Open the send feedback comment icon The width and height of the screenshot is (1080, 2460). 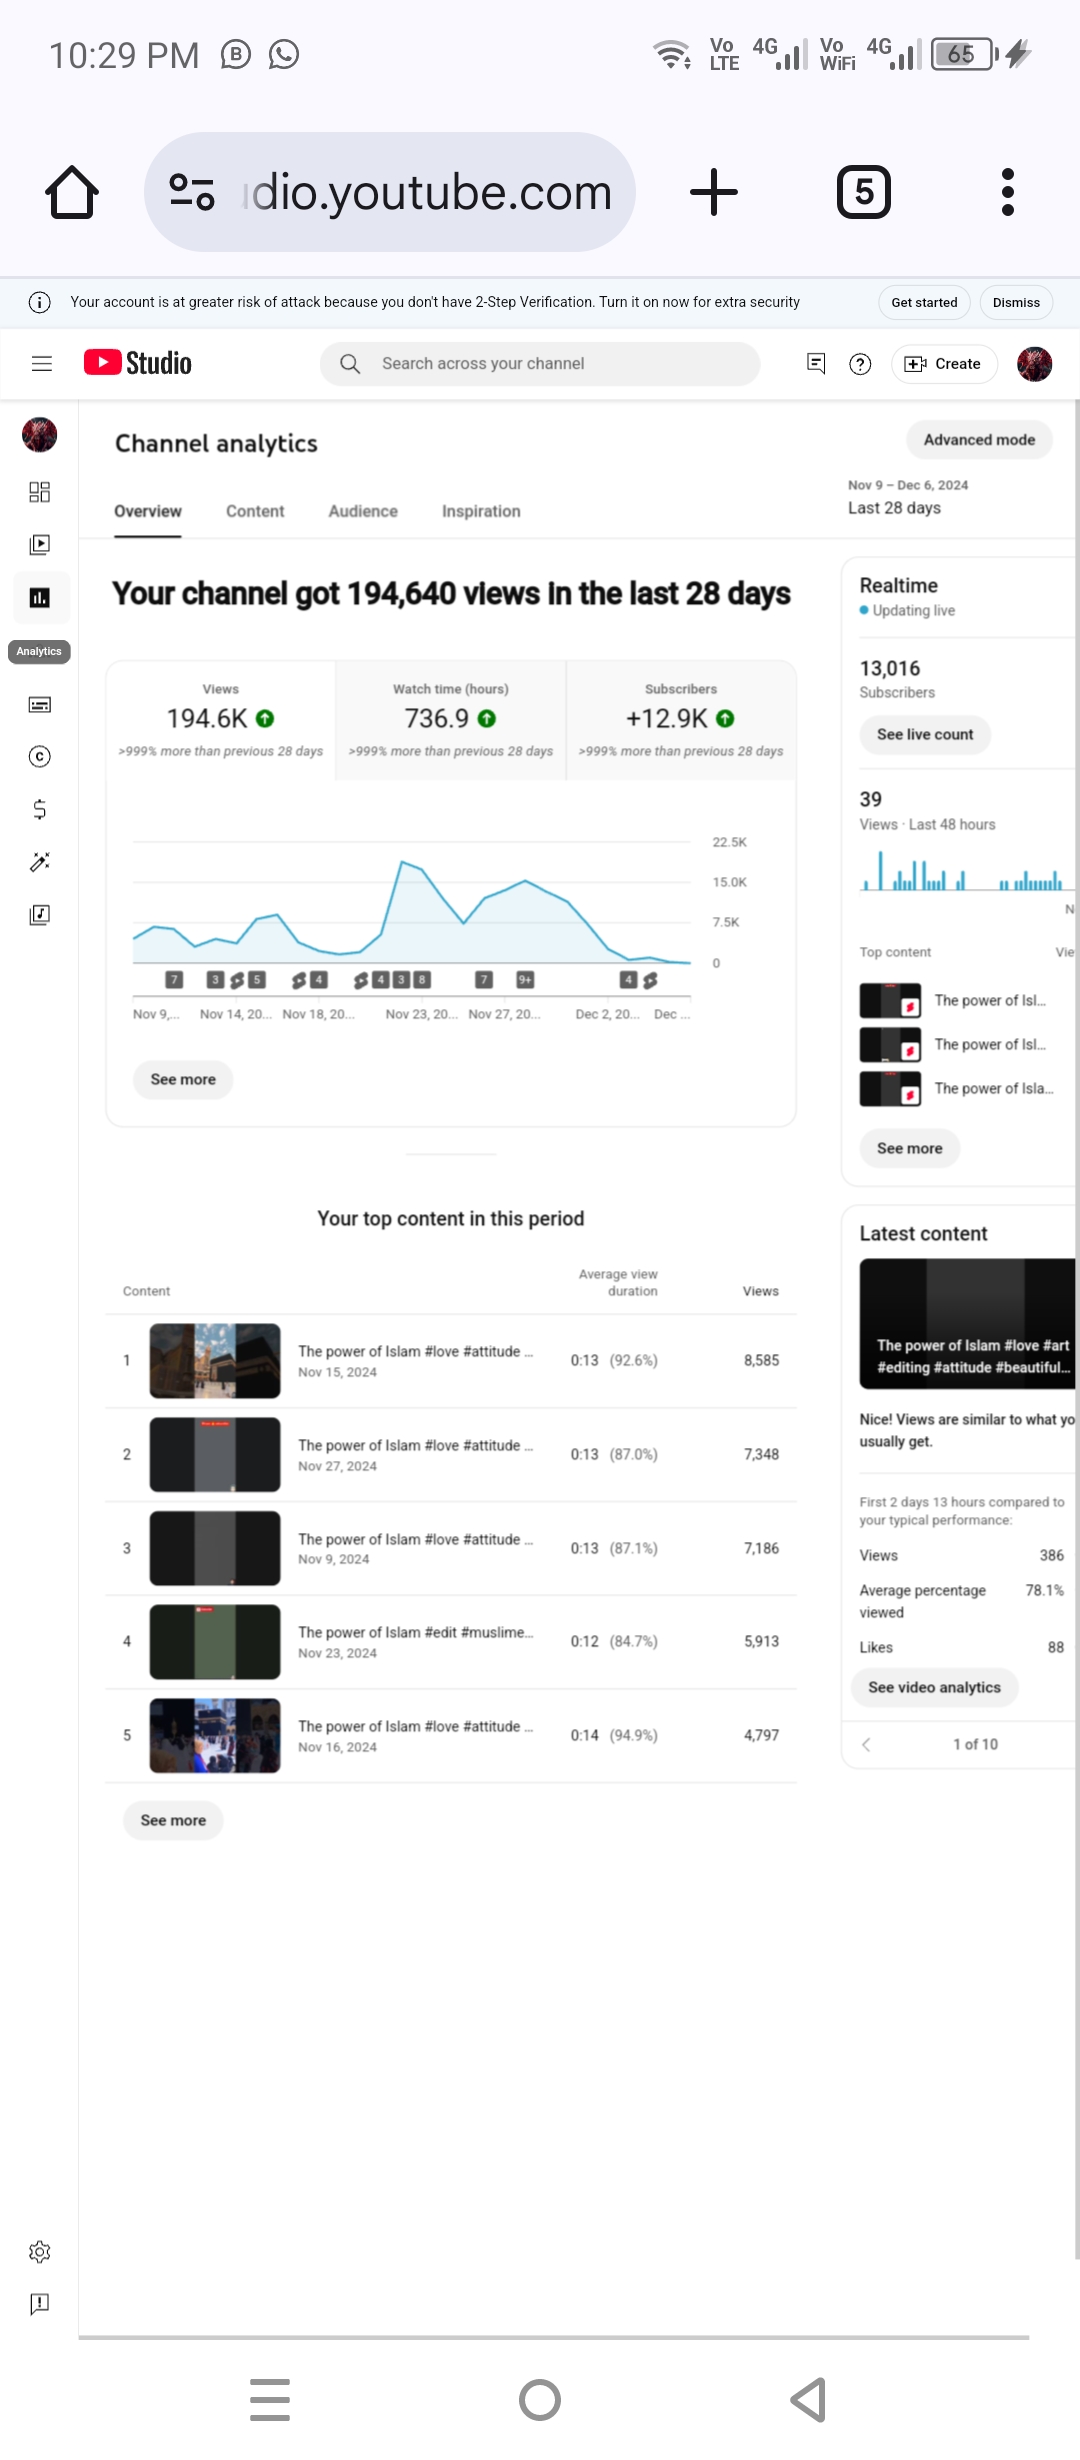[816, 364]
